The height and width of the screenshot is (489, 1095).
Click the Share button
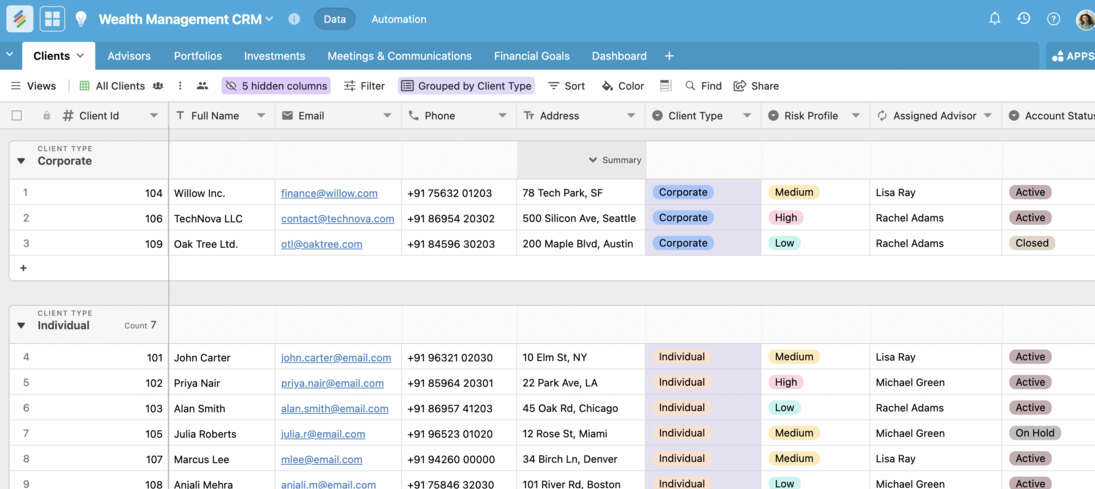pyautogui.click(x=756, y=86)
